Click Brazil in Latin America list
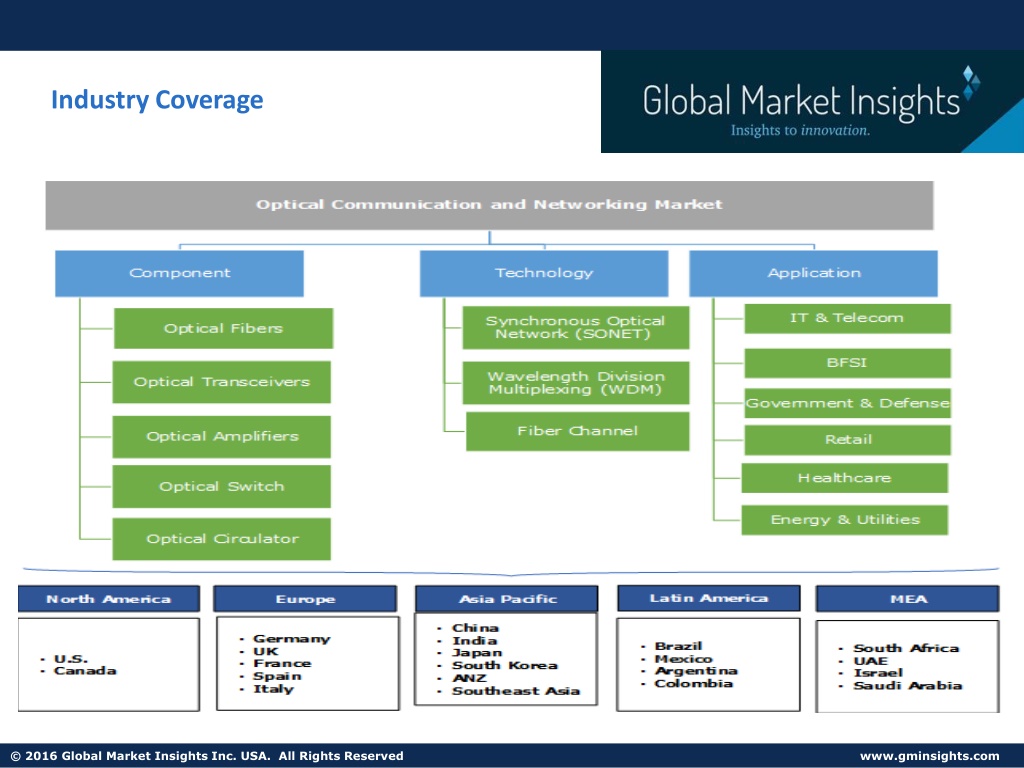Screen dimensions: 1024x768 pos(679,646)
